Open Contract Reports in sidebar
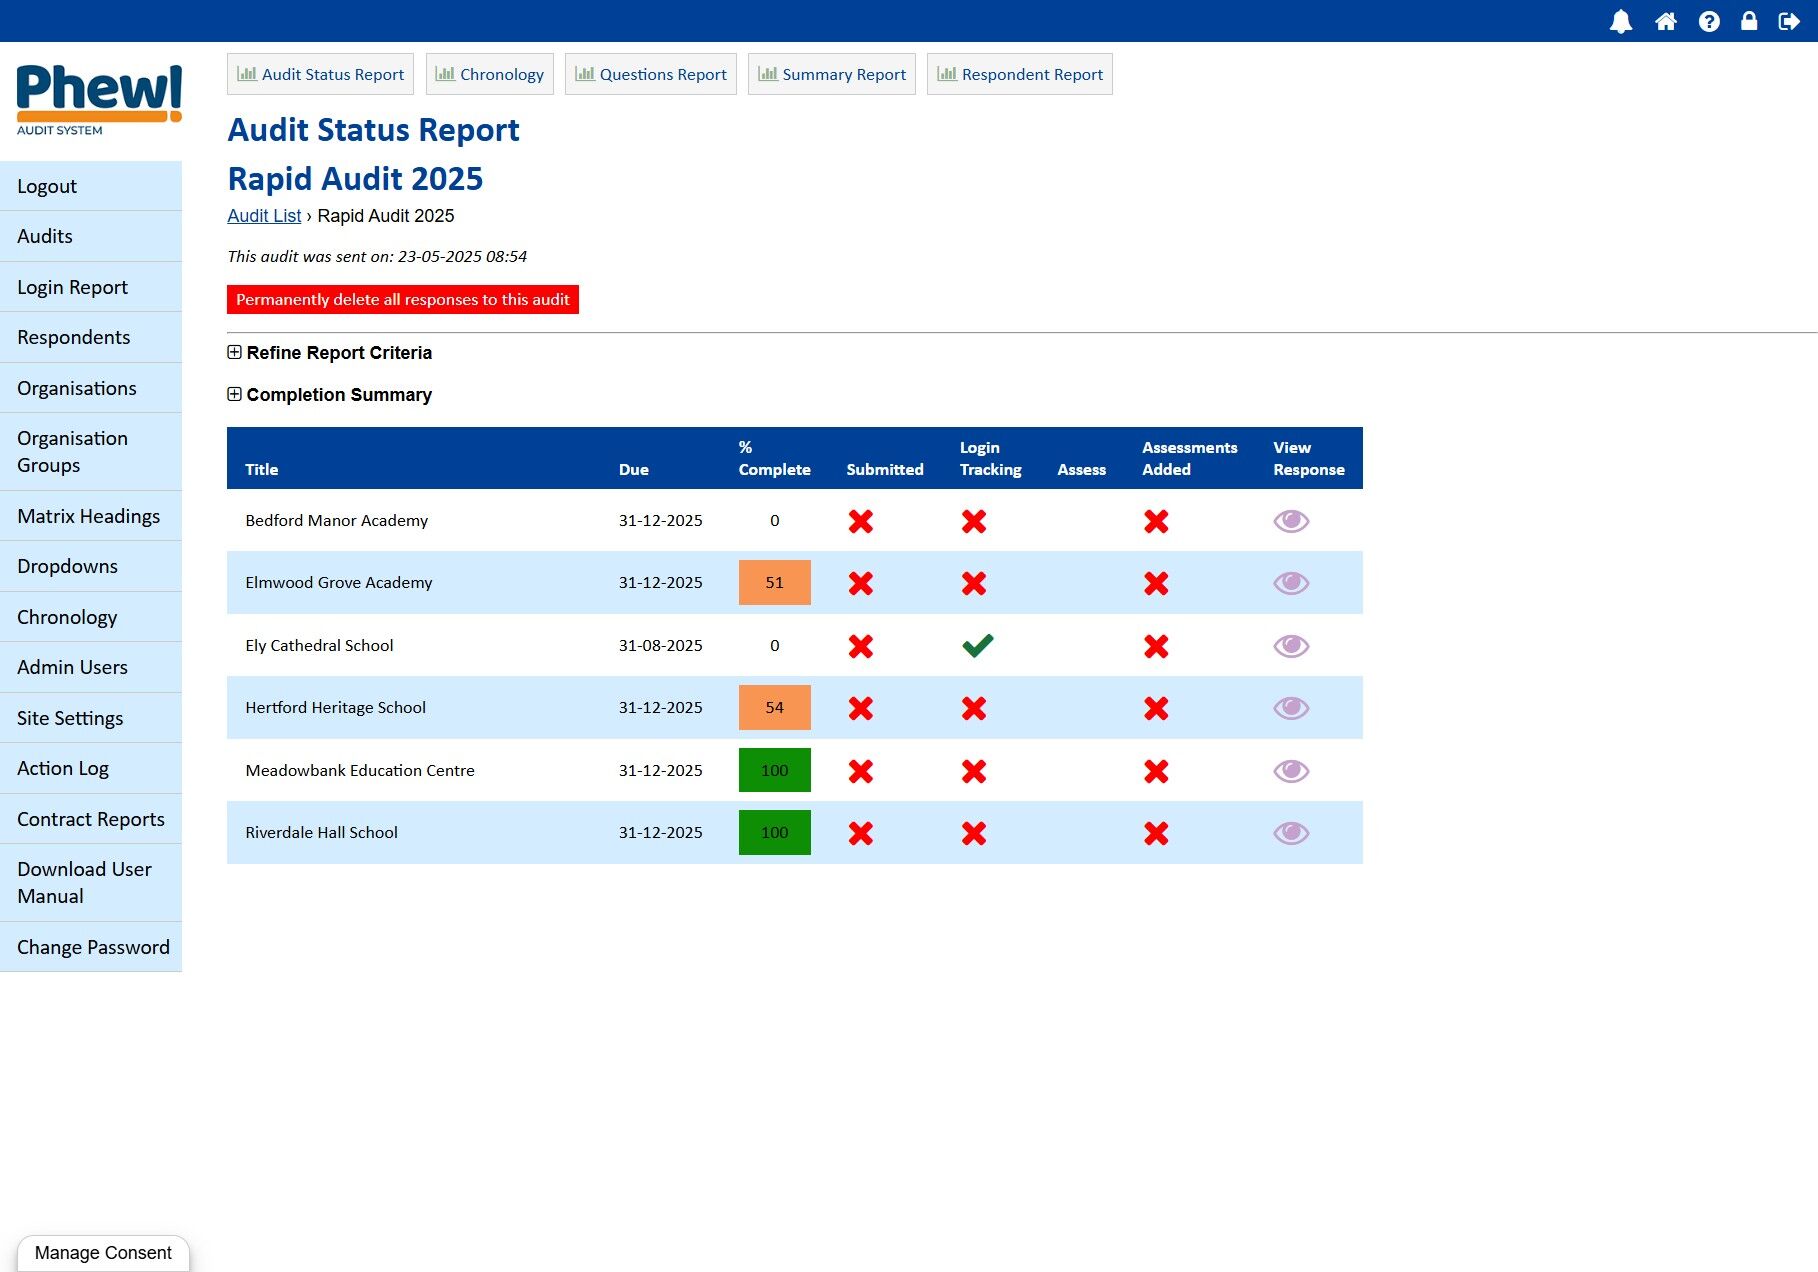The height and width of the screenshot is (1272, 1818). coord(91,819)
